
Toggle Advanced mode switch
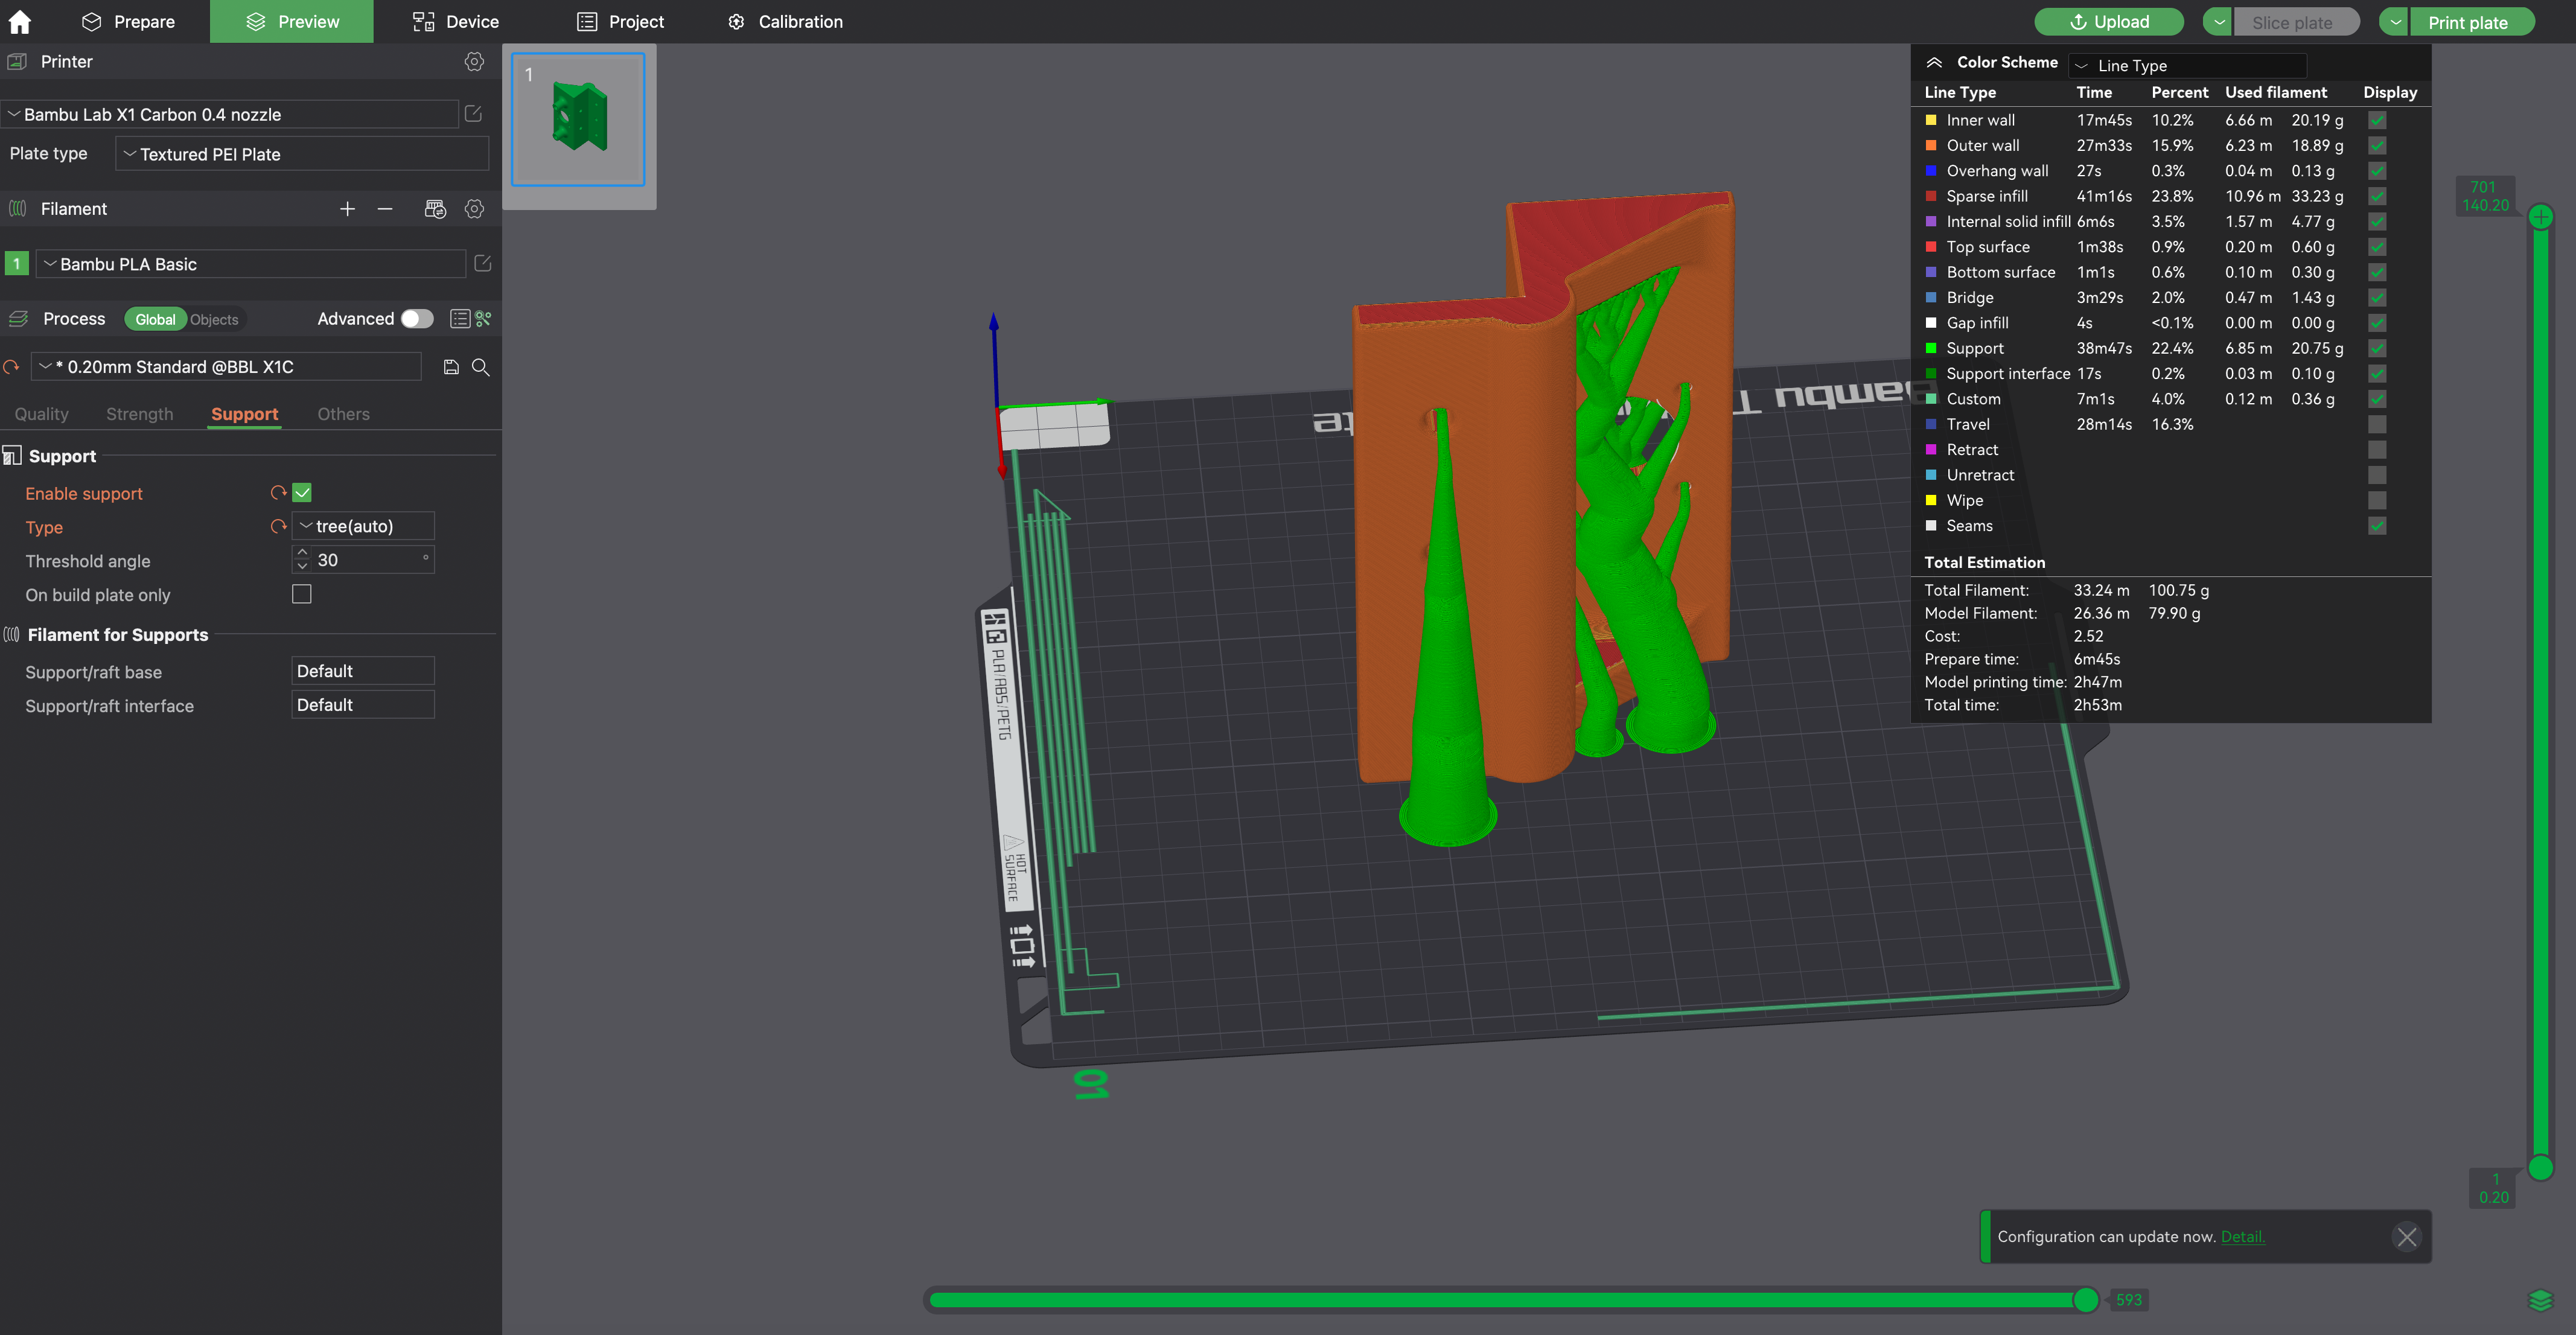click(x=417, y=319)
